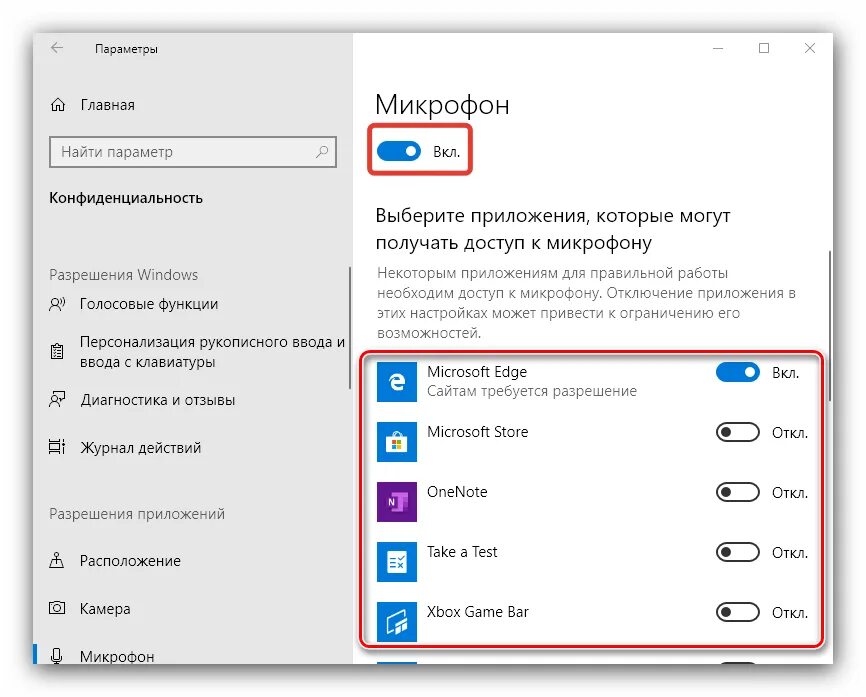This screenshot has height=697, width=866.
Task: Click the sidebar vertical scrollbar
Action: [x=350, y=328]
